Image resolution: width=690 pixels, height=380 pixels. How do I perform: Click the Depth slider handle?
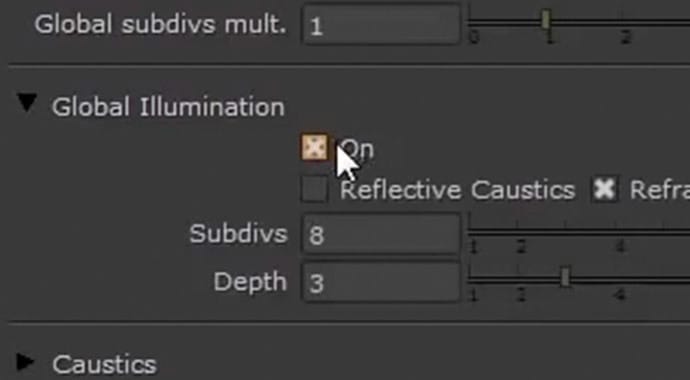coord(565,277)
